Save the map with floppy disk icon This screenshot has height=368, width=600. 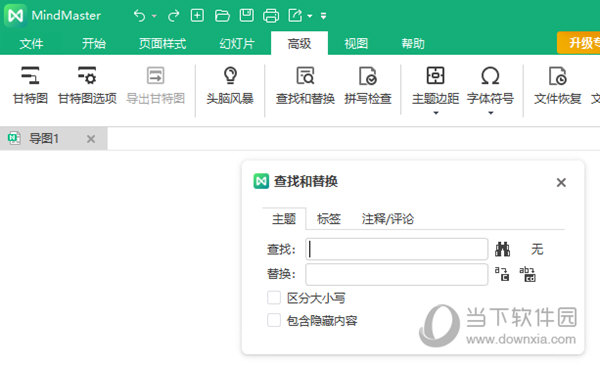coord(246,15)
